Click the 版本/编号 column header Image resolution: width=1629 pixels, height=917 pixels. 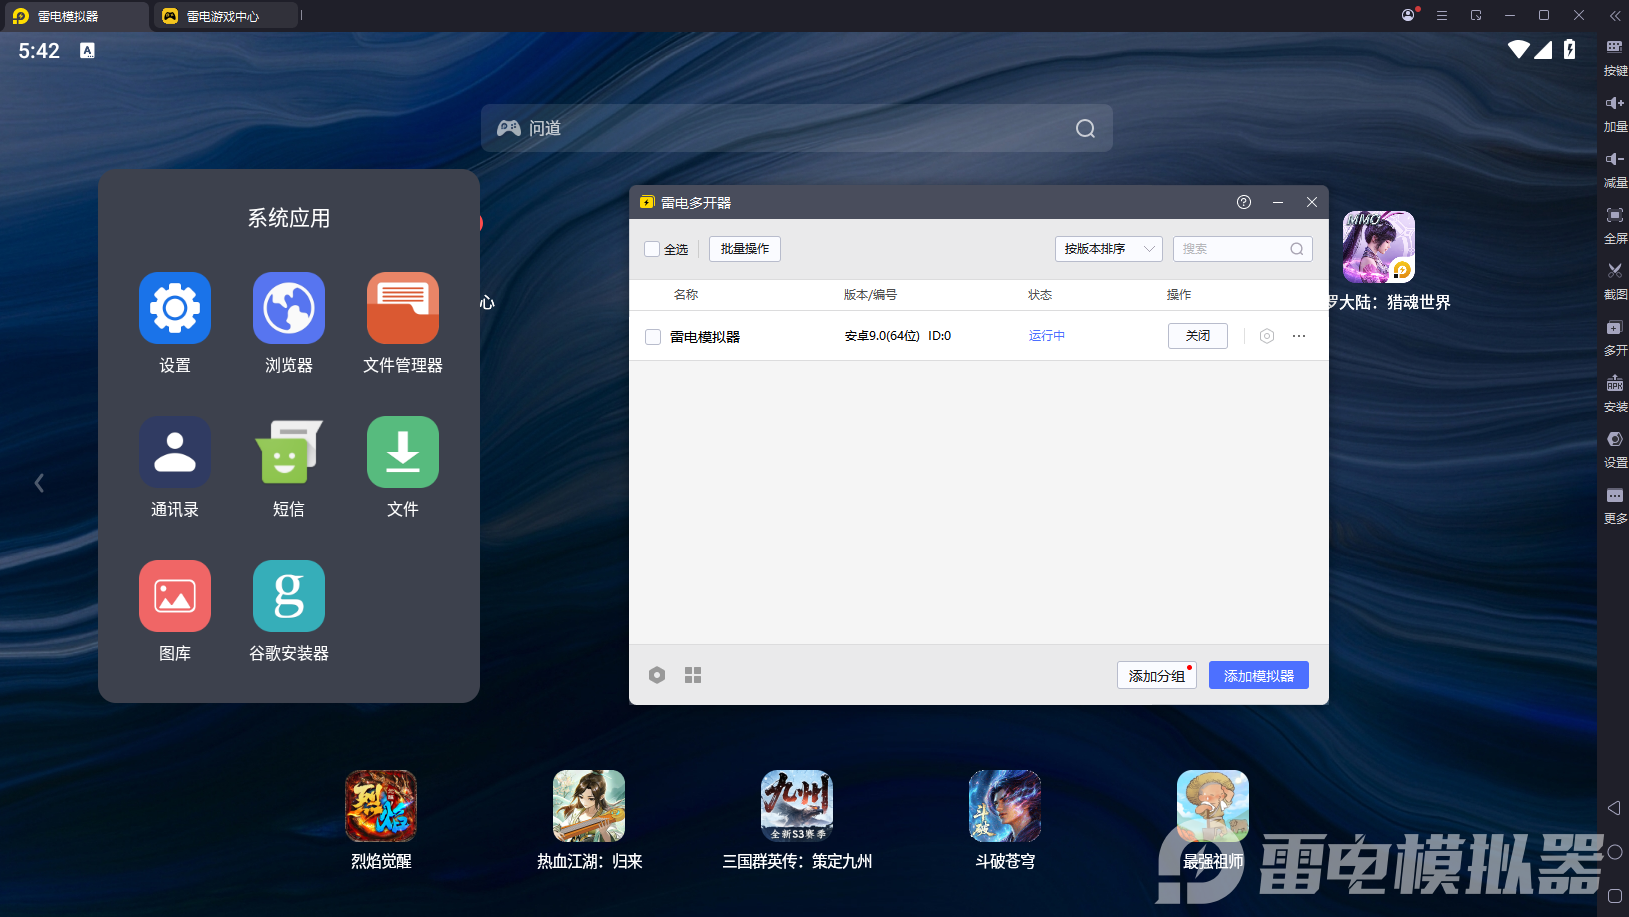tap(870, 295)
